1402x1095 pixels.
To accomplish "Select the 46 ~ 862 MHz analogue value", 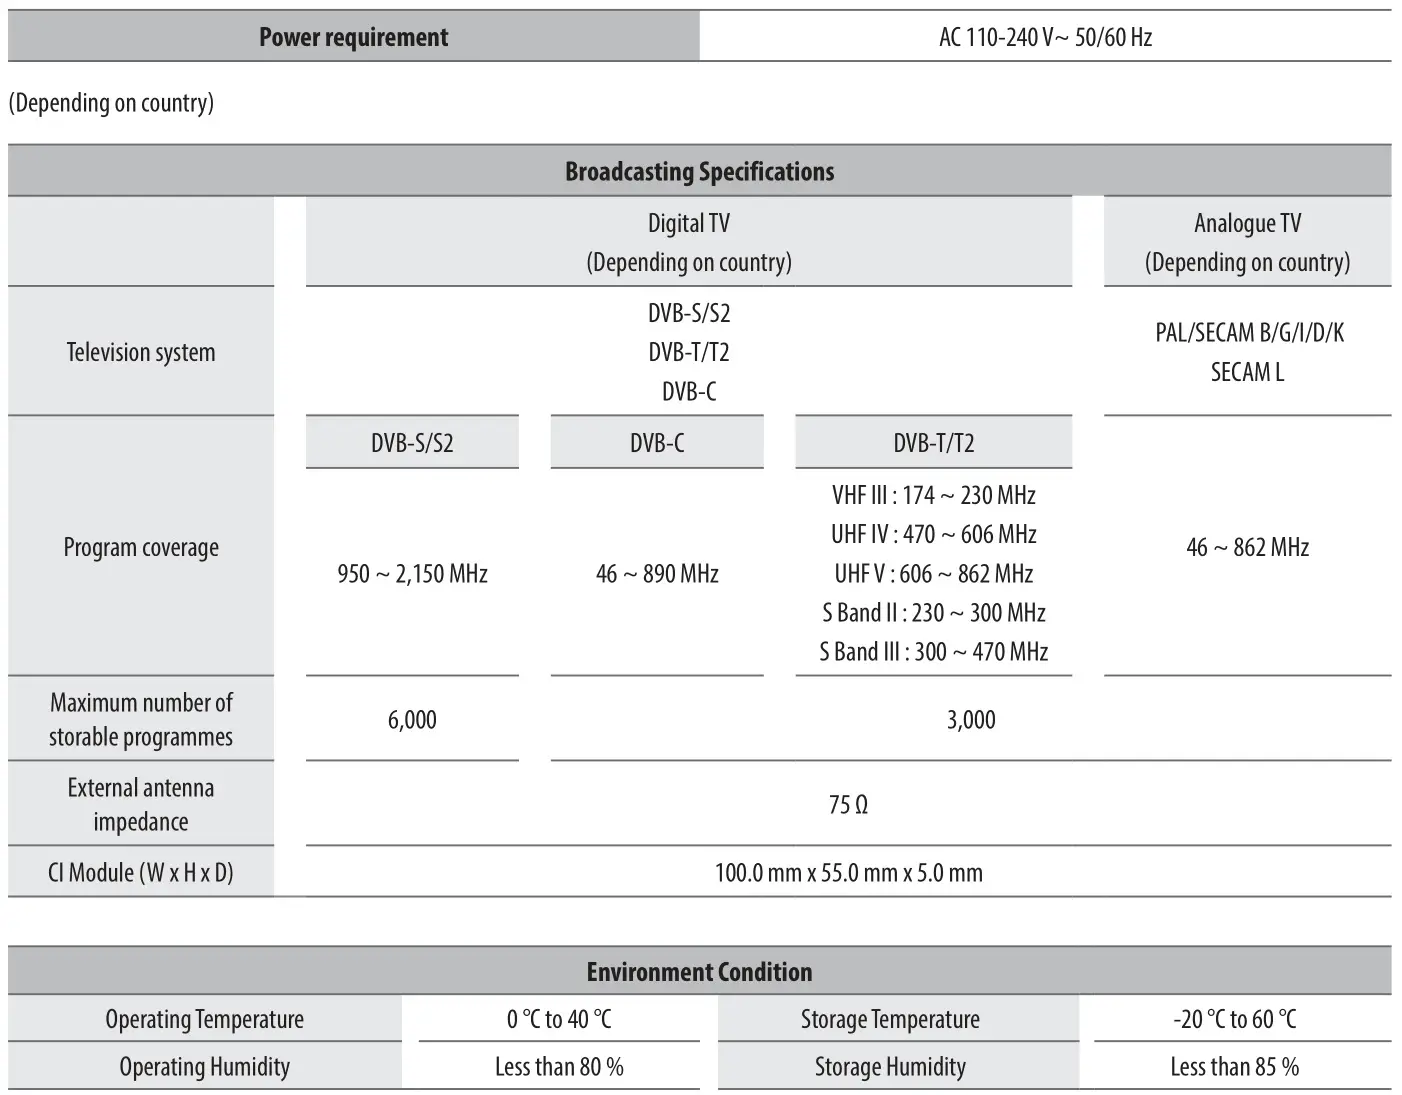I will pos(1247,548).
